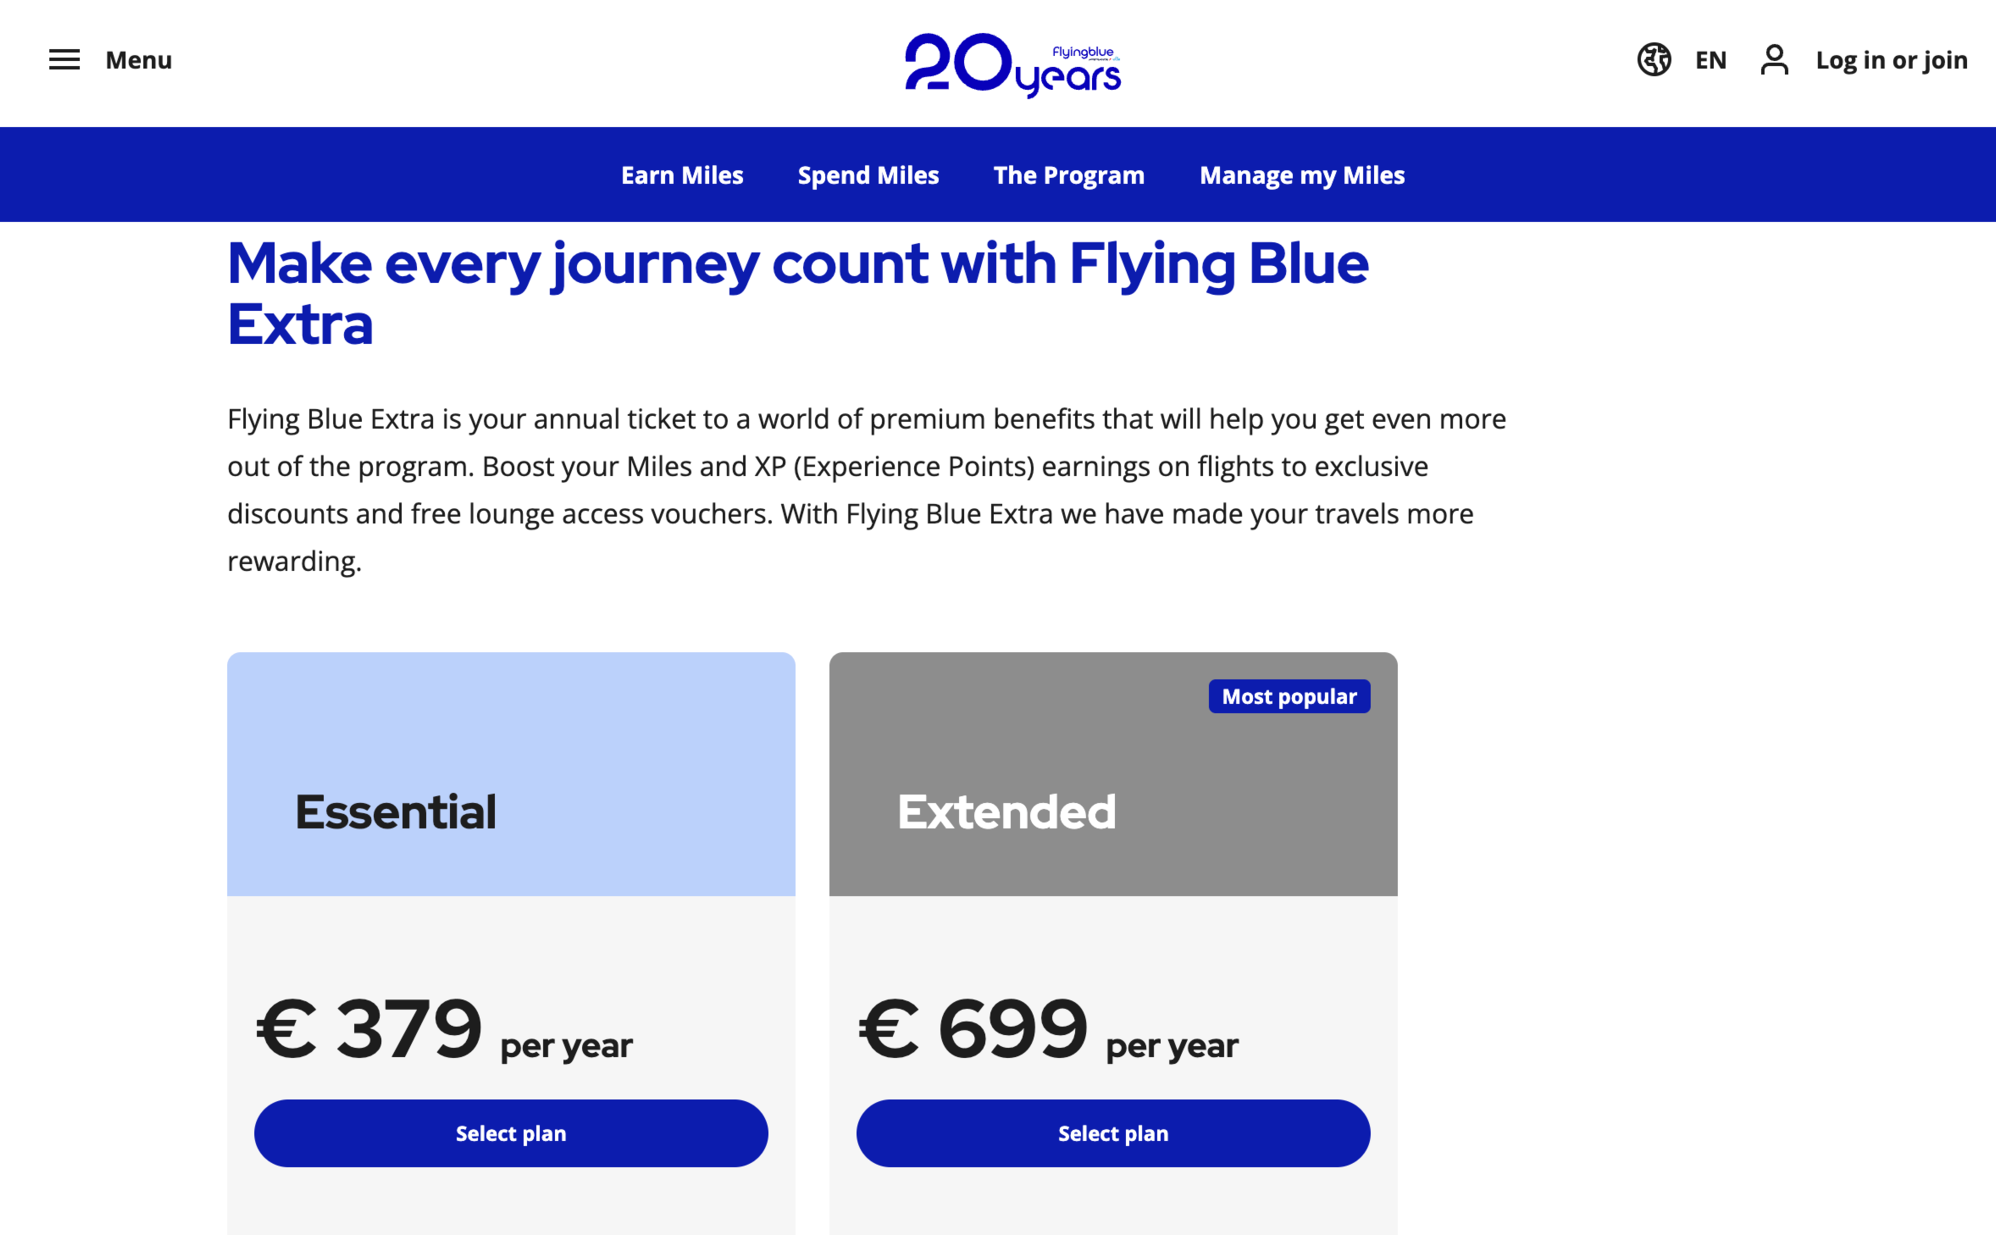The width and height of the screenshot is (1996, 1235).
Task: Select plan for Essential tier
Action: (511, 1133)
